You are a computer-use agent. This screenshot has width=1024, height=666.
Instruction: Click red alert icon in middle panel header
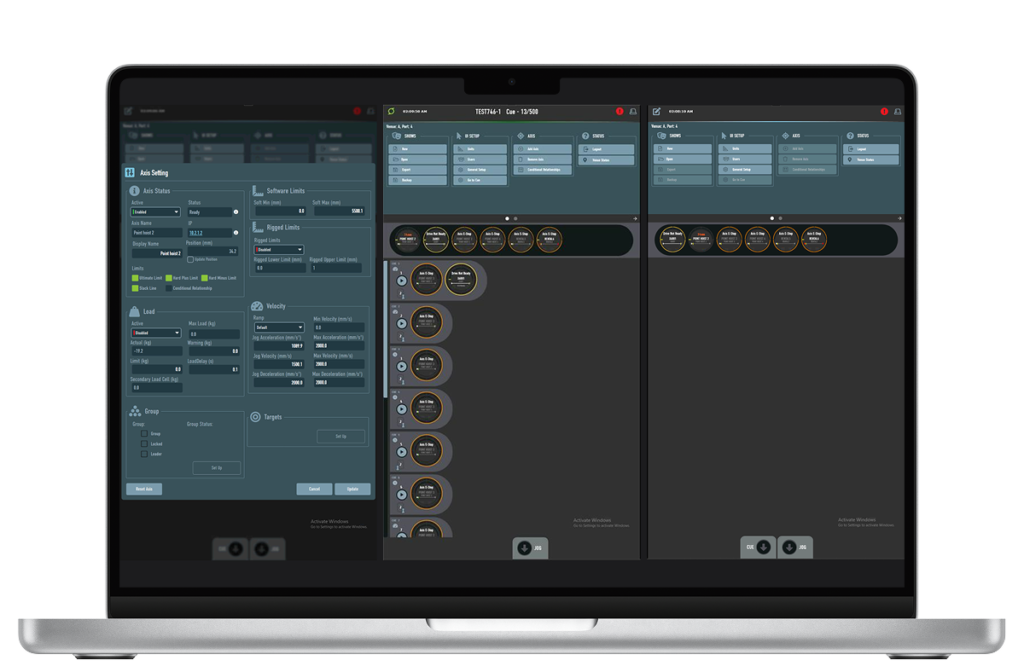tap(619, 112)
